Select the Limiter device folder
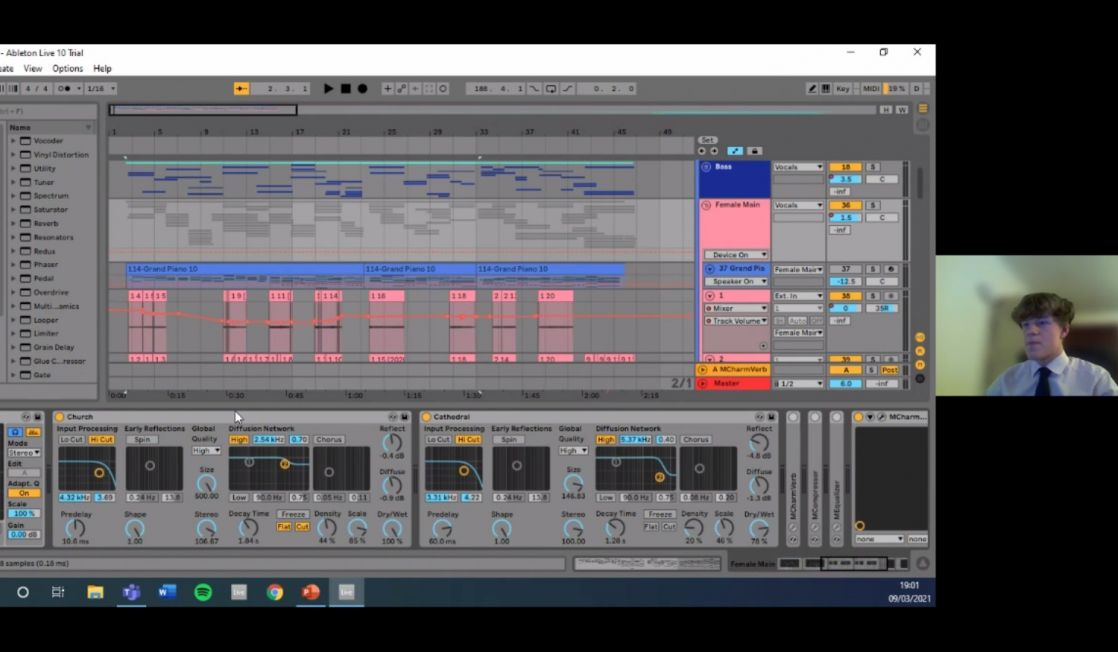 pos(46,334)
